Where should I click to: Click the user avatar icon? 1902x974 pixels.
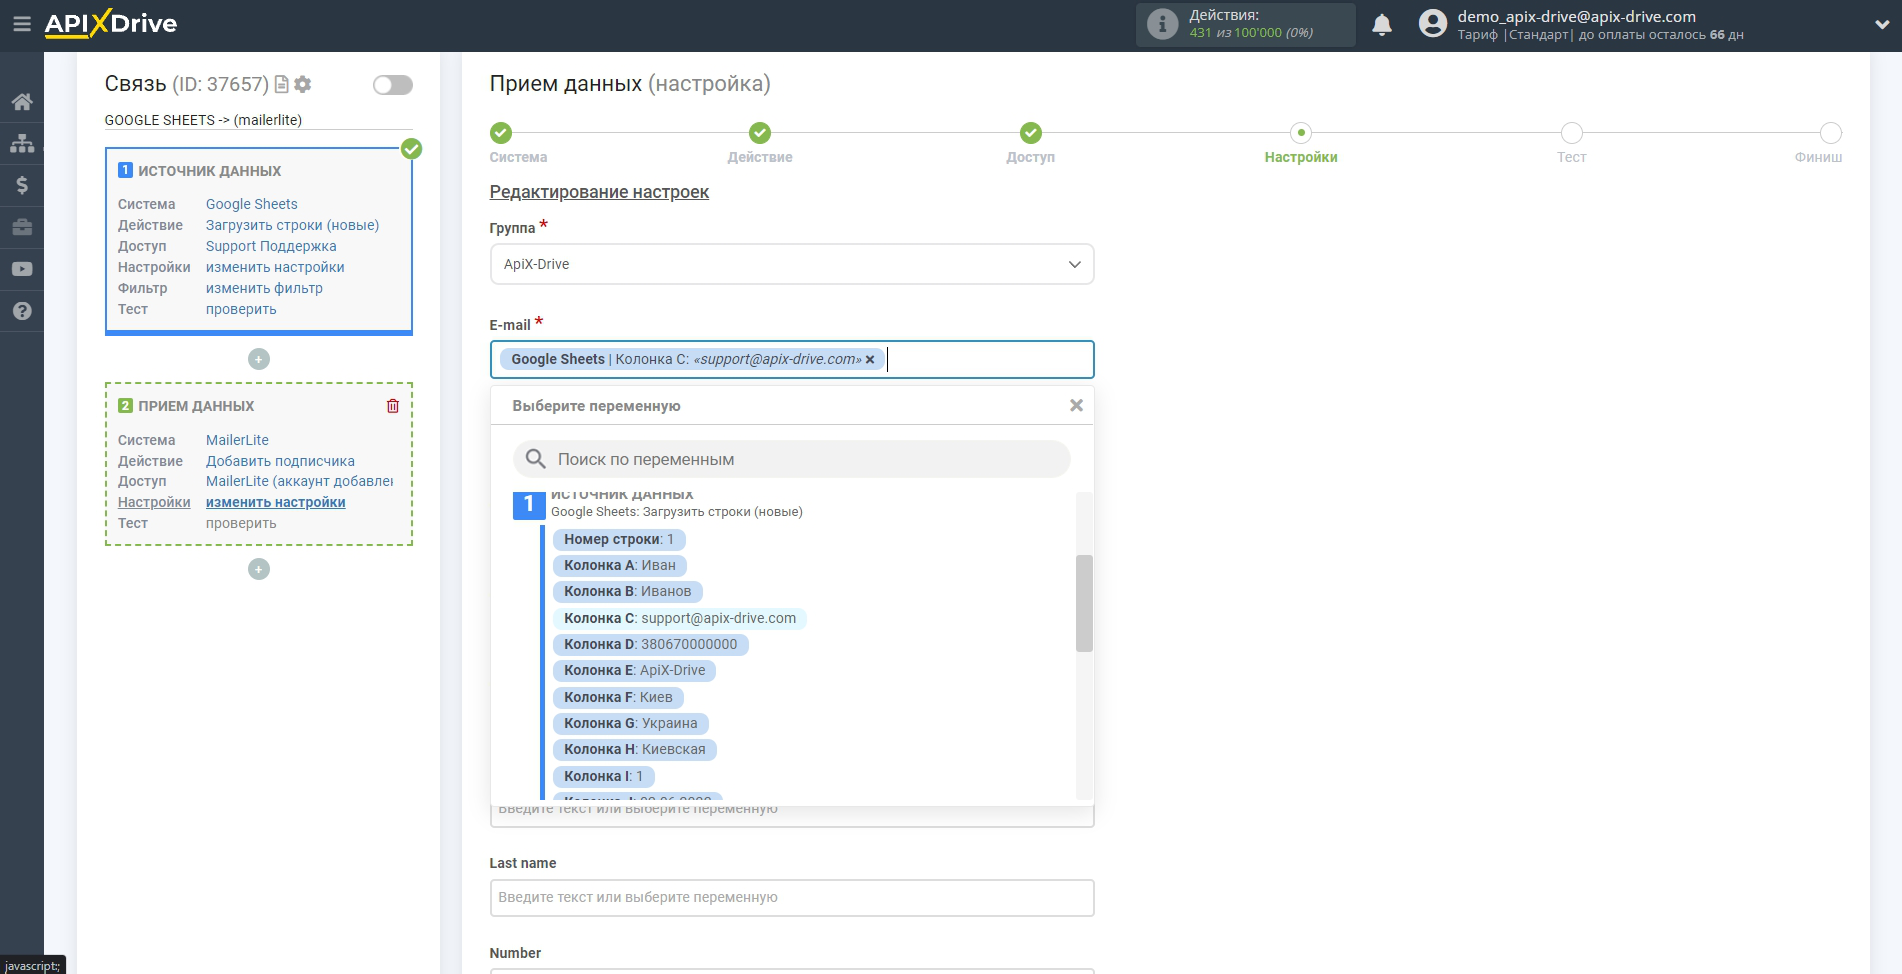(x=1433, y=24)
